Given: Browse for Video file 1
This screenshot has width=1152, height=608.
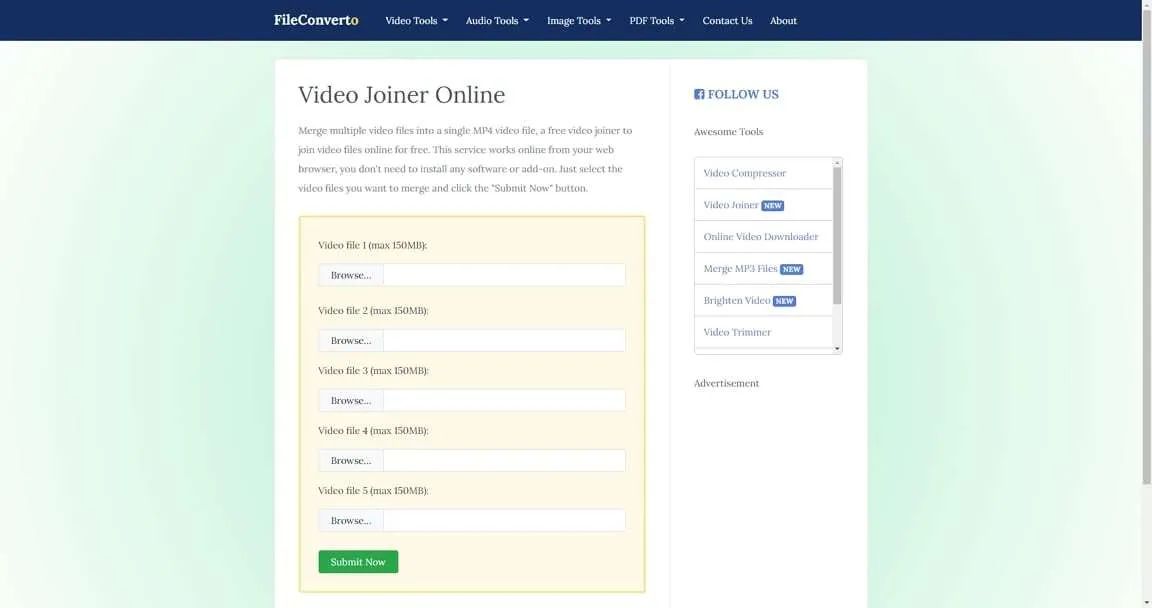Looking at the screenshot, I should pos(350,275).
